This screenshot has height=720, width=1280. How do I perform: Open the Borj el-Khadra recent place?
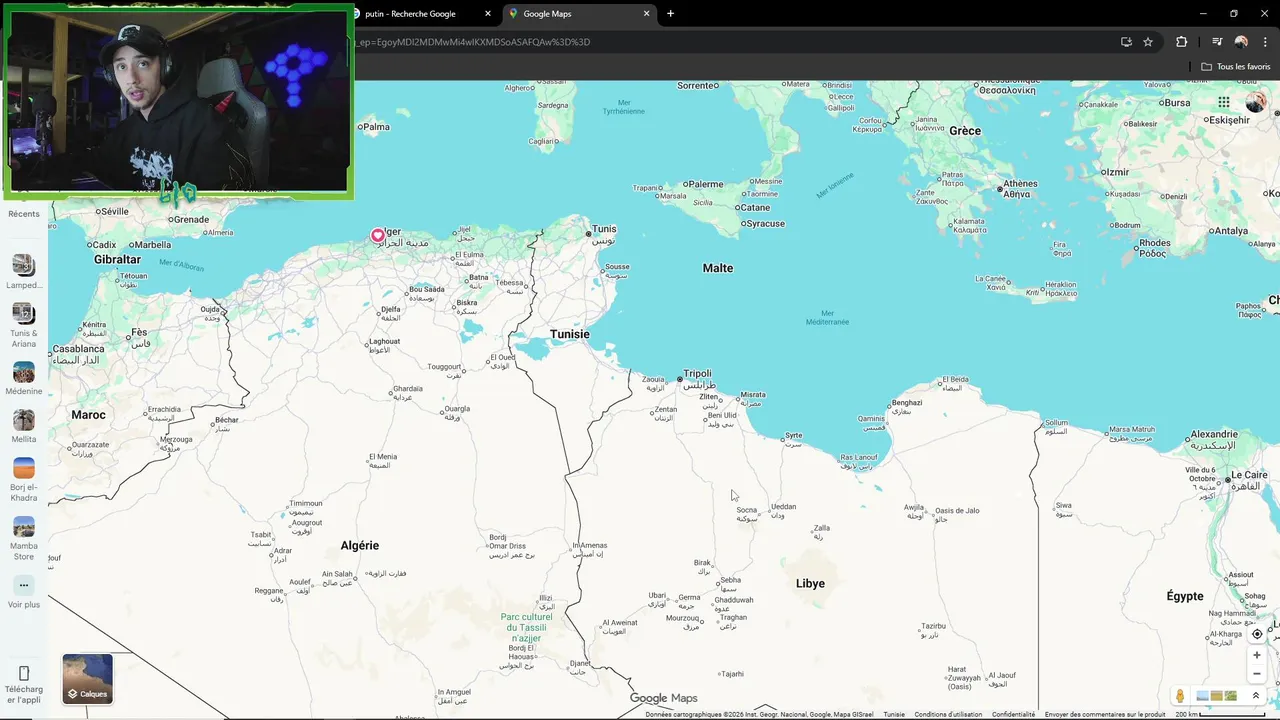[24, 480]
